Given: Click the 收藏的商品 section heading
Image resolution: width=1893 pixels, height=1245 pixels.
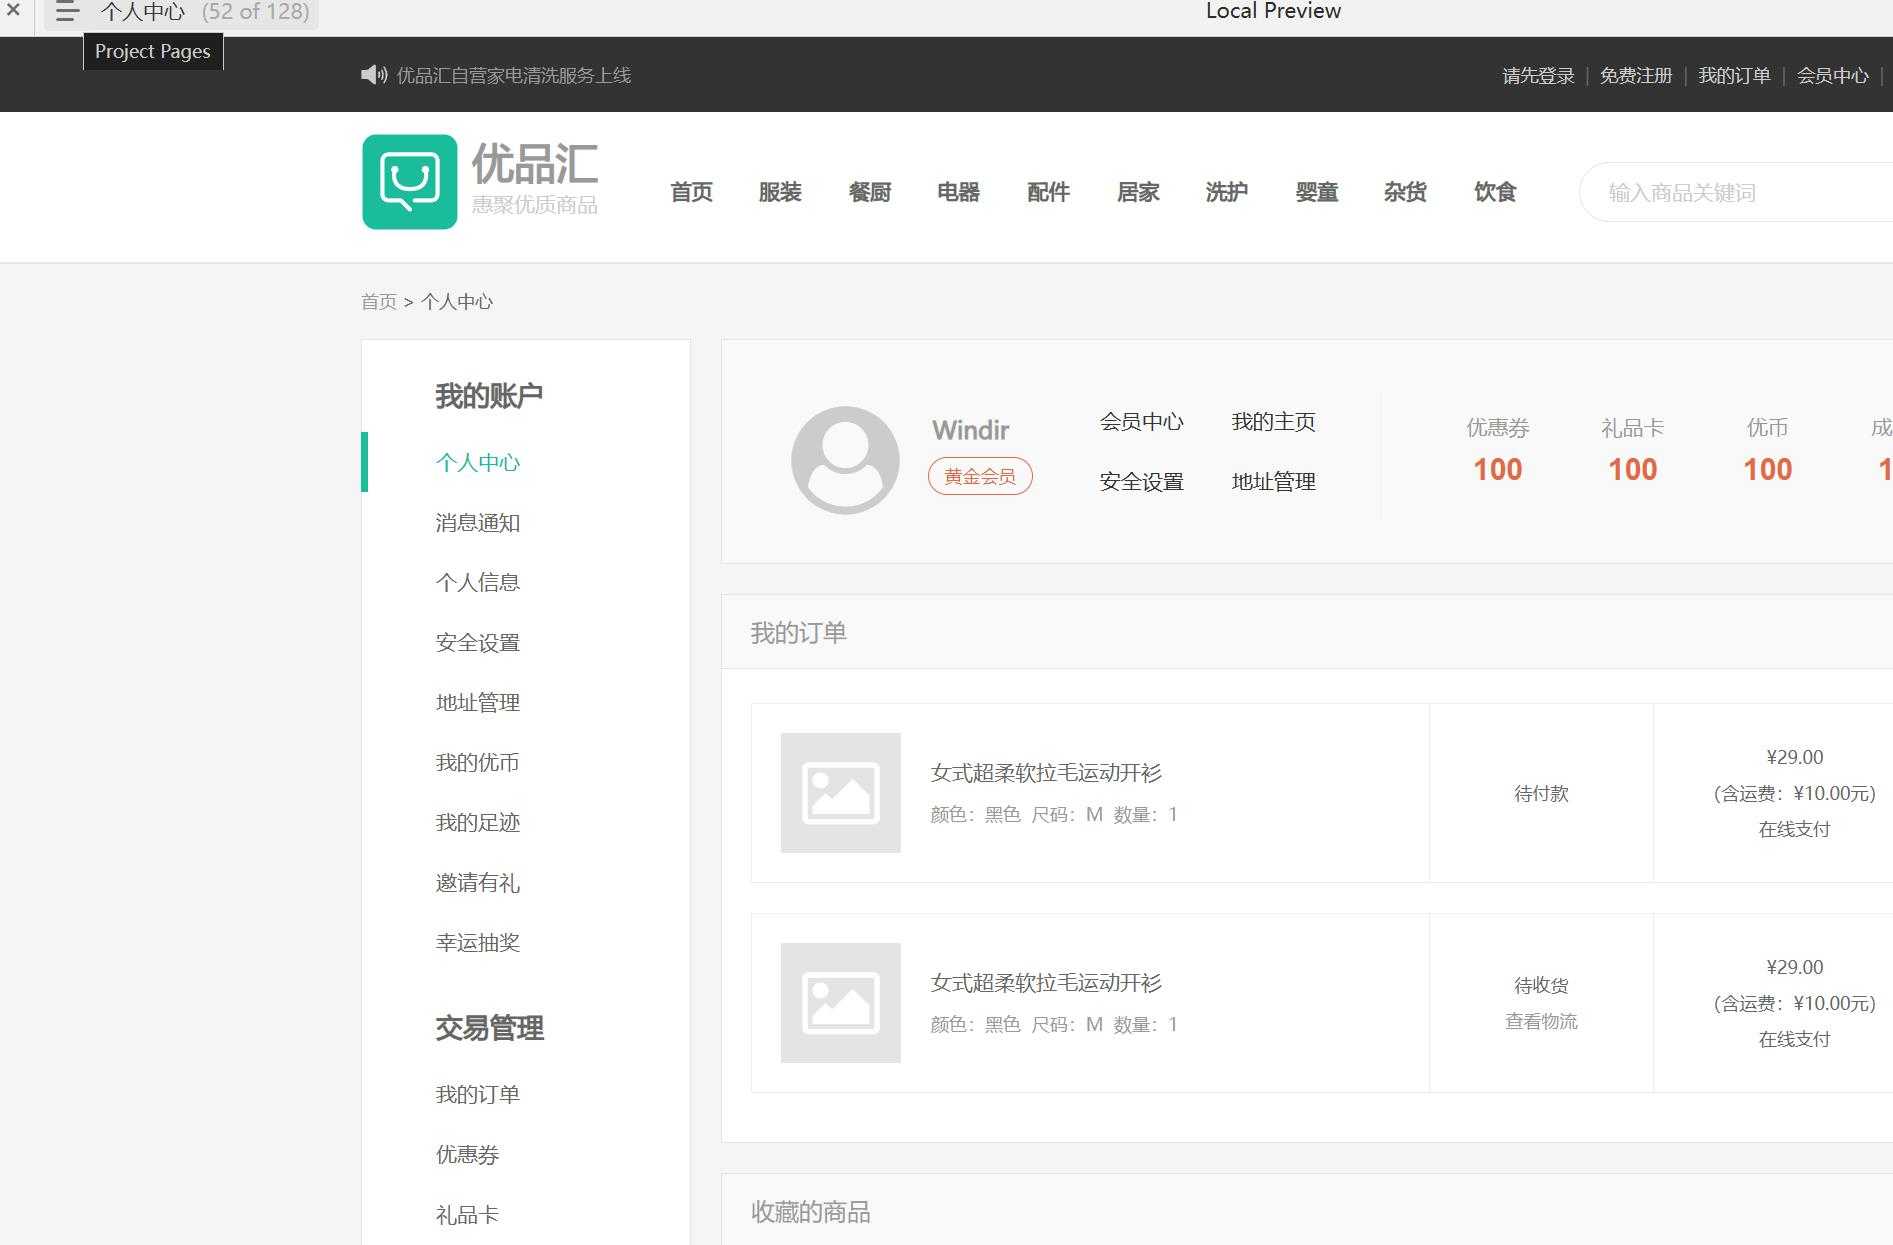Looking at the screenshot, I should click(x=811, y=1213).
